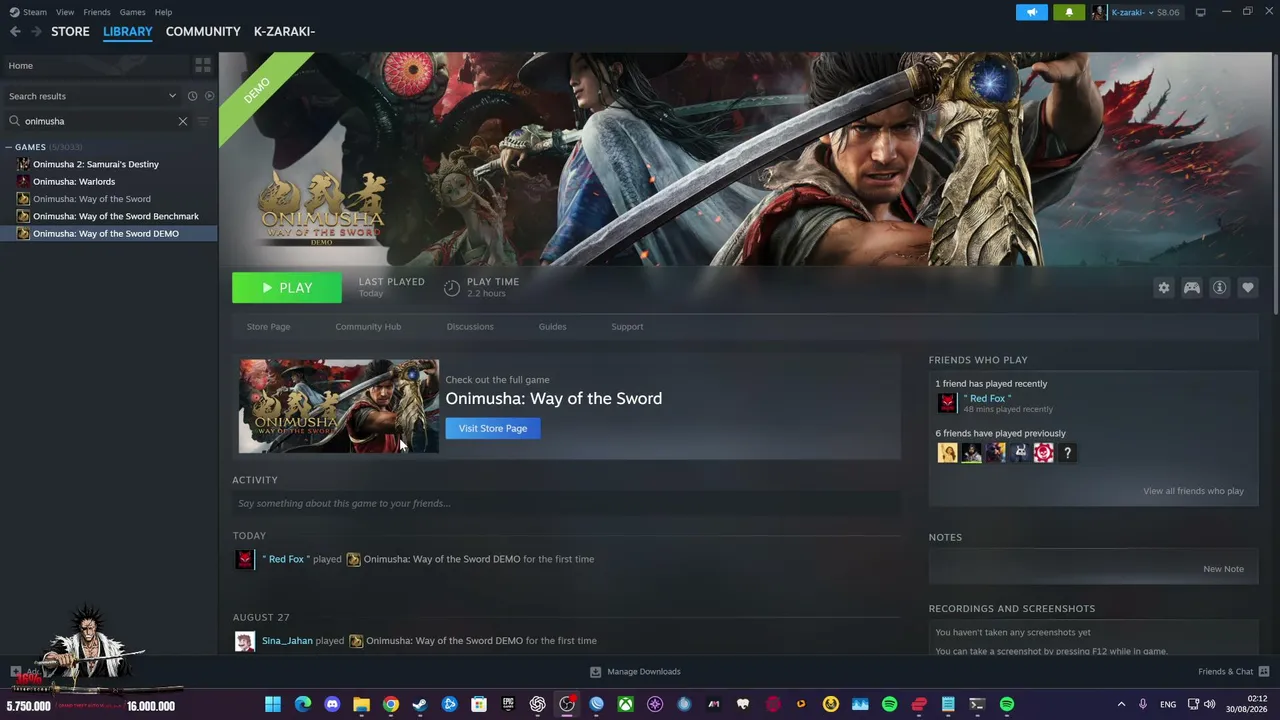The width and height of the screenshot is (1280, 720).
Task: Click the Onimusha full game thumbnail
Action: pos(338,406)
